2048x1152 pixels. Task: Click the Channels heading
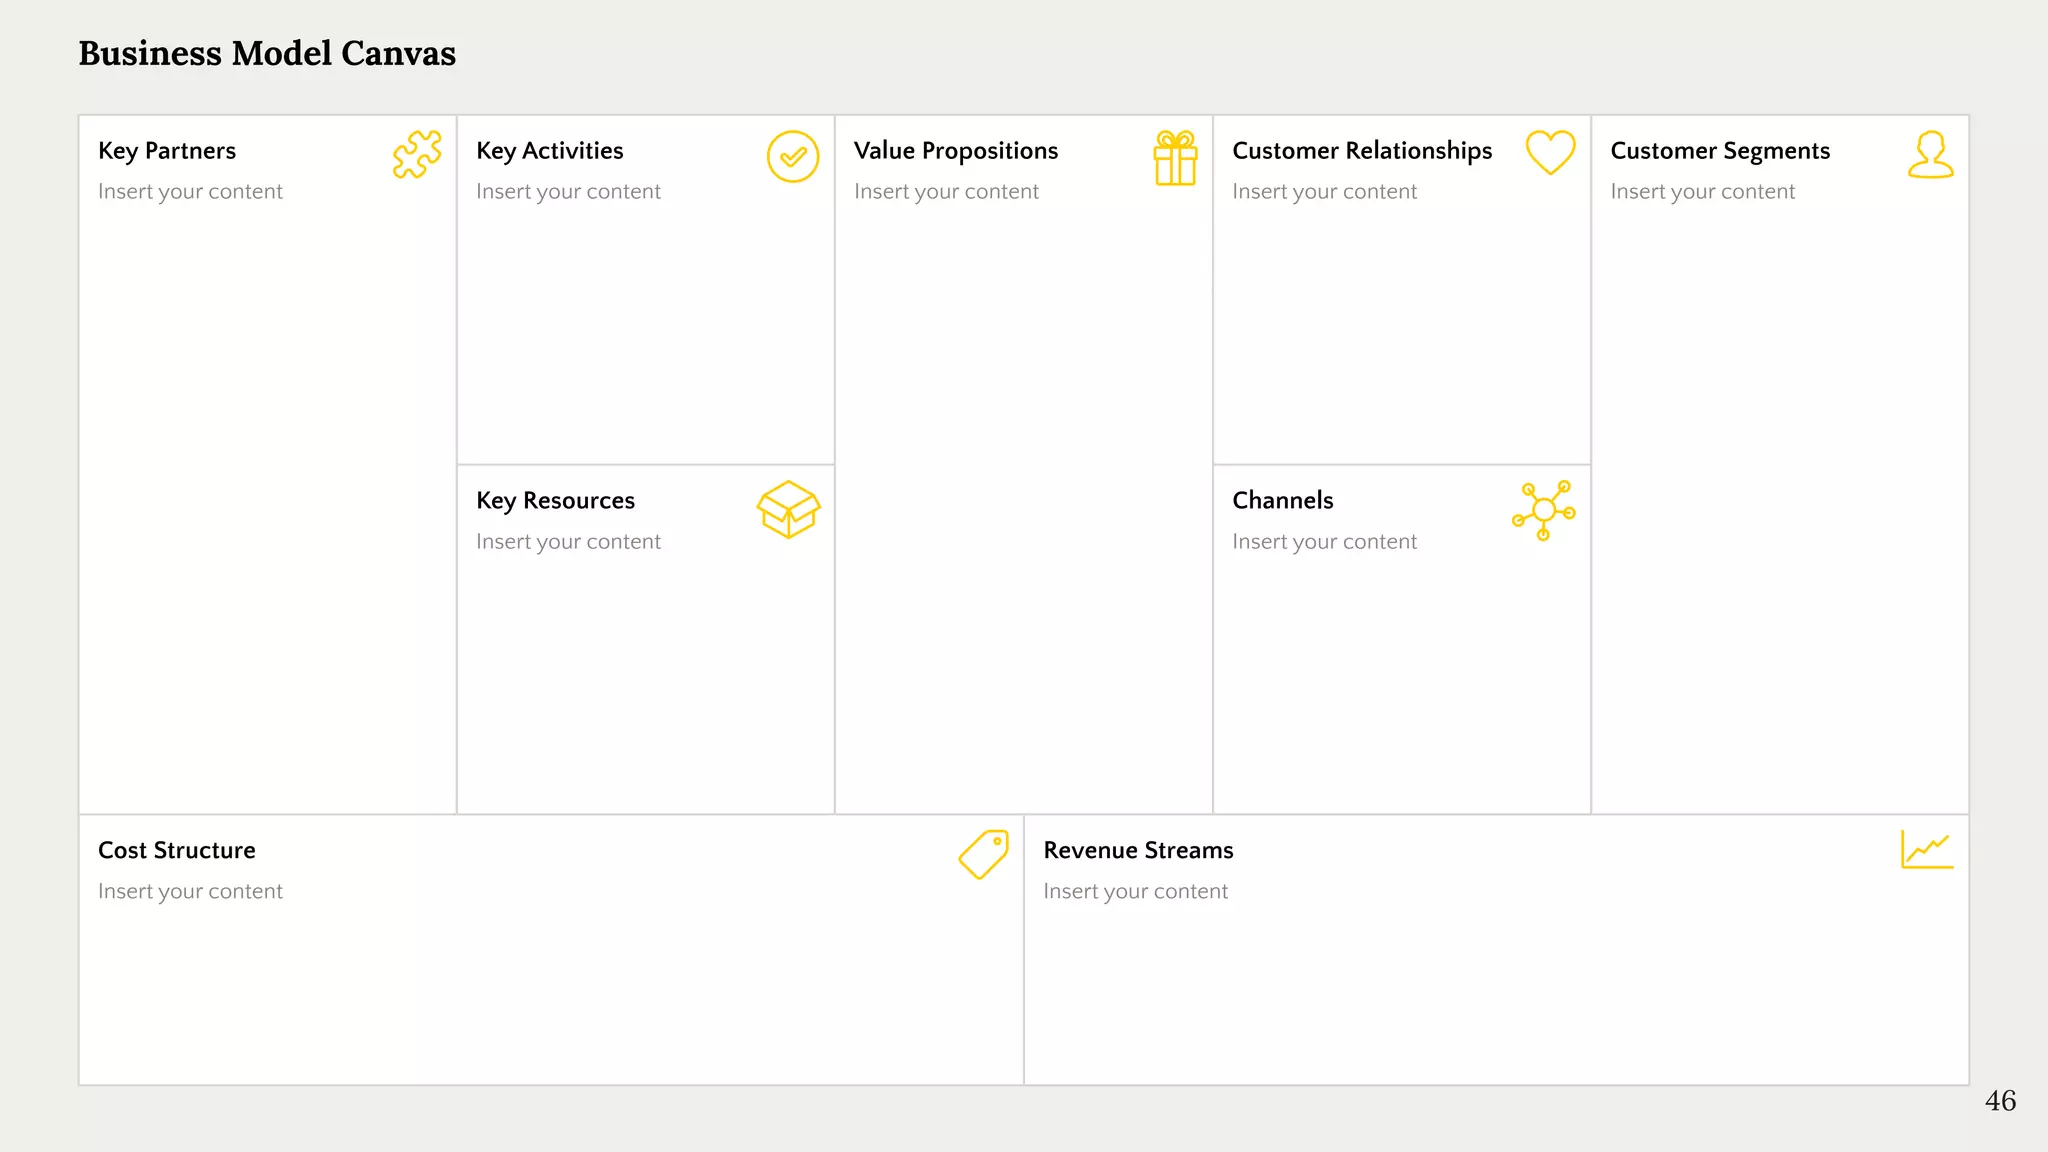(1283, 500)
